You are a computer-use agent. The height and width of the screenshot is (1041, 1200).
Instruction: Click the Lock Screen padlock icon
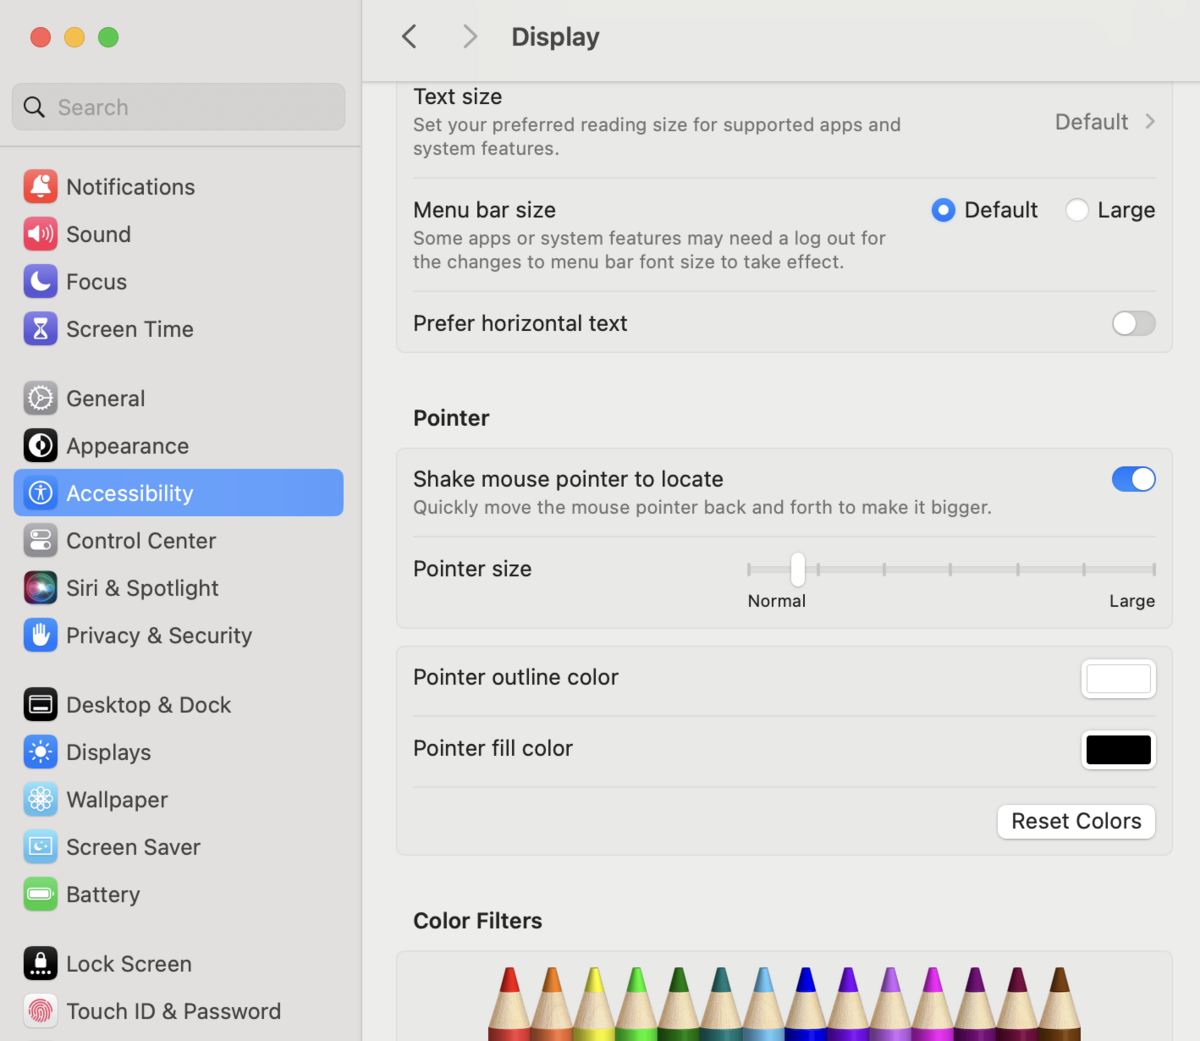click(x=40, y=964)
